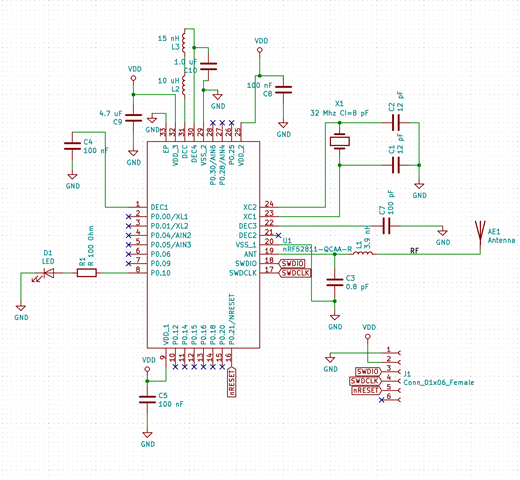520x480 pixels.
Task: Select the C10 capacitor symbol
Action: click(208, 66)
